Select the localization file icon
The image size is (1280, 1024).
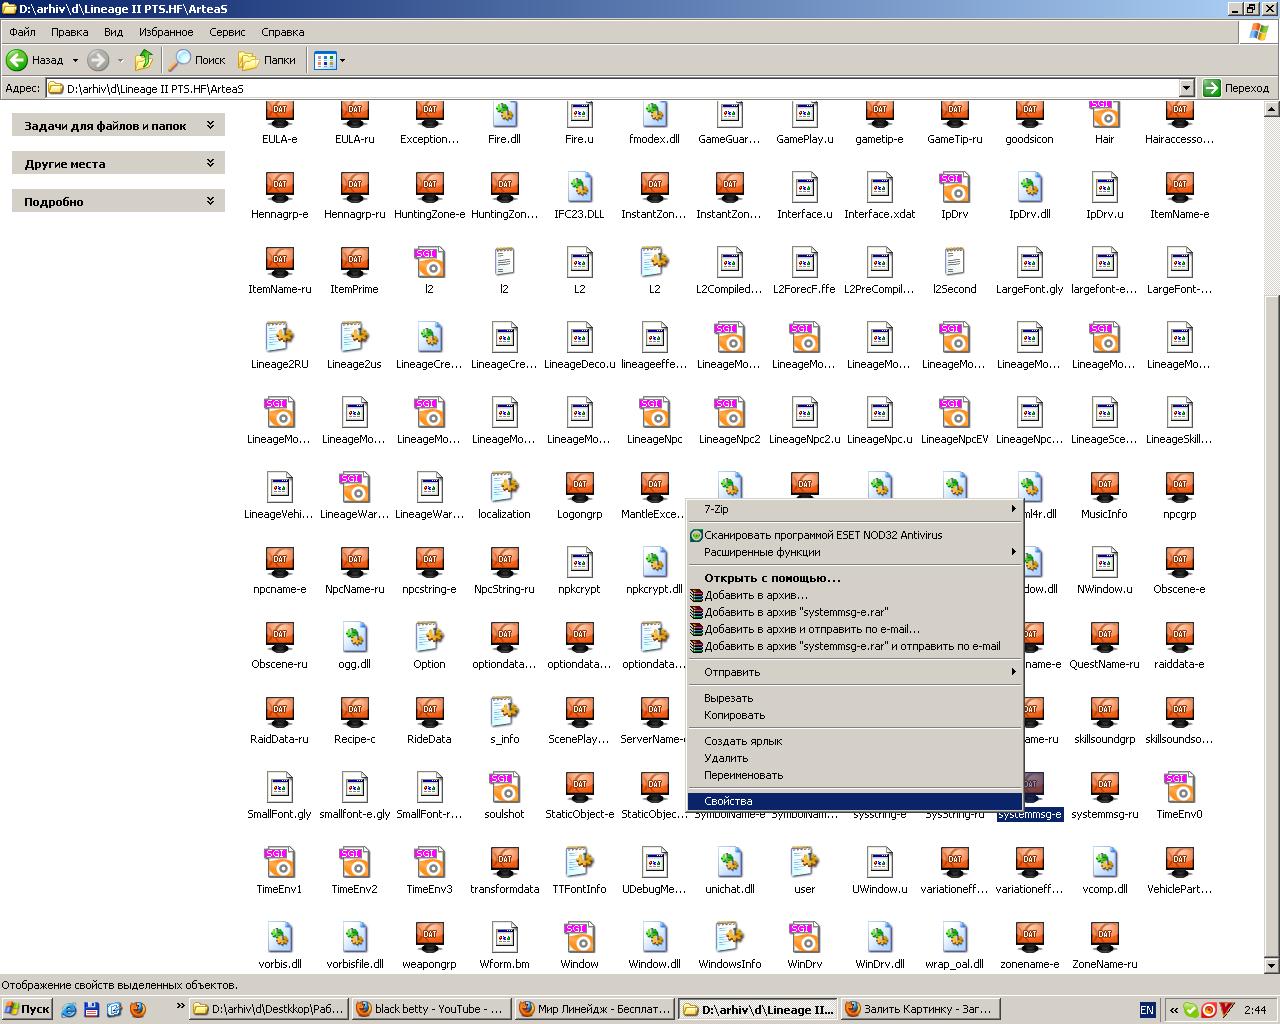504,488
